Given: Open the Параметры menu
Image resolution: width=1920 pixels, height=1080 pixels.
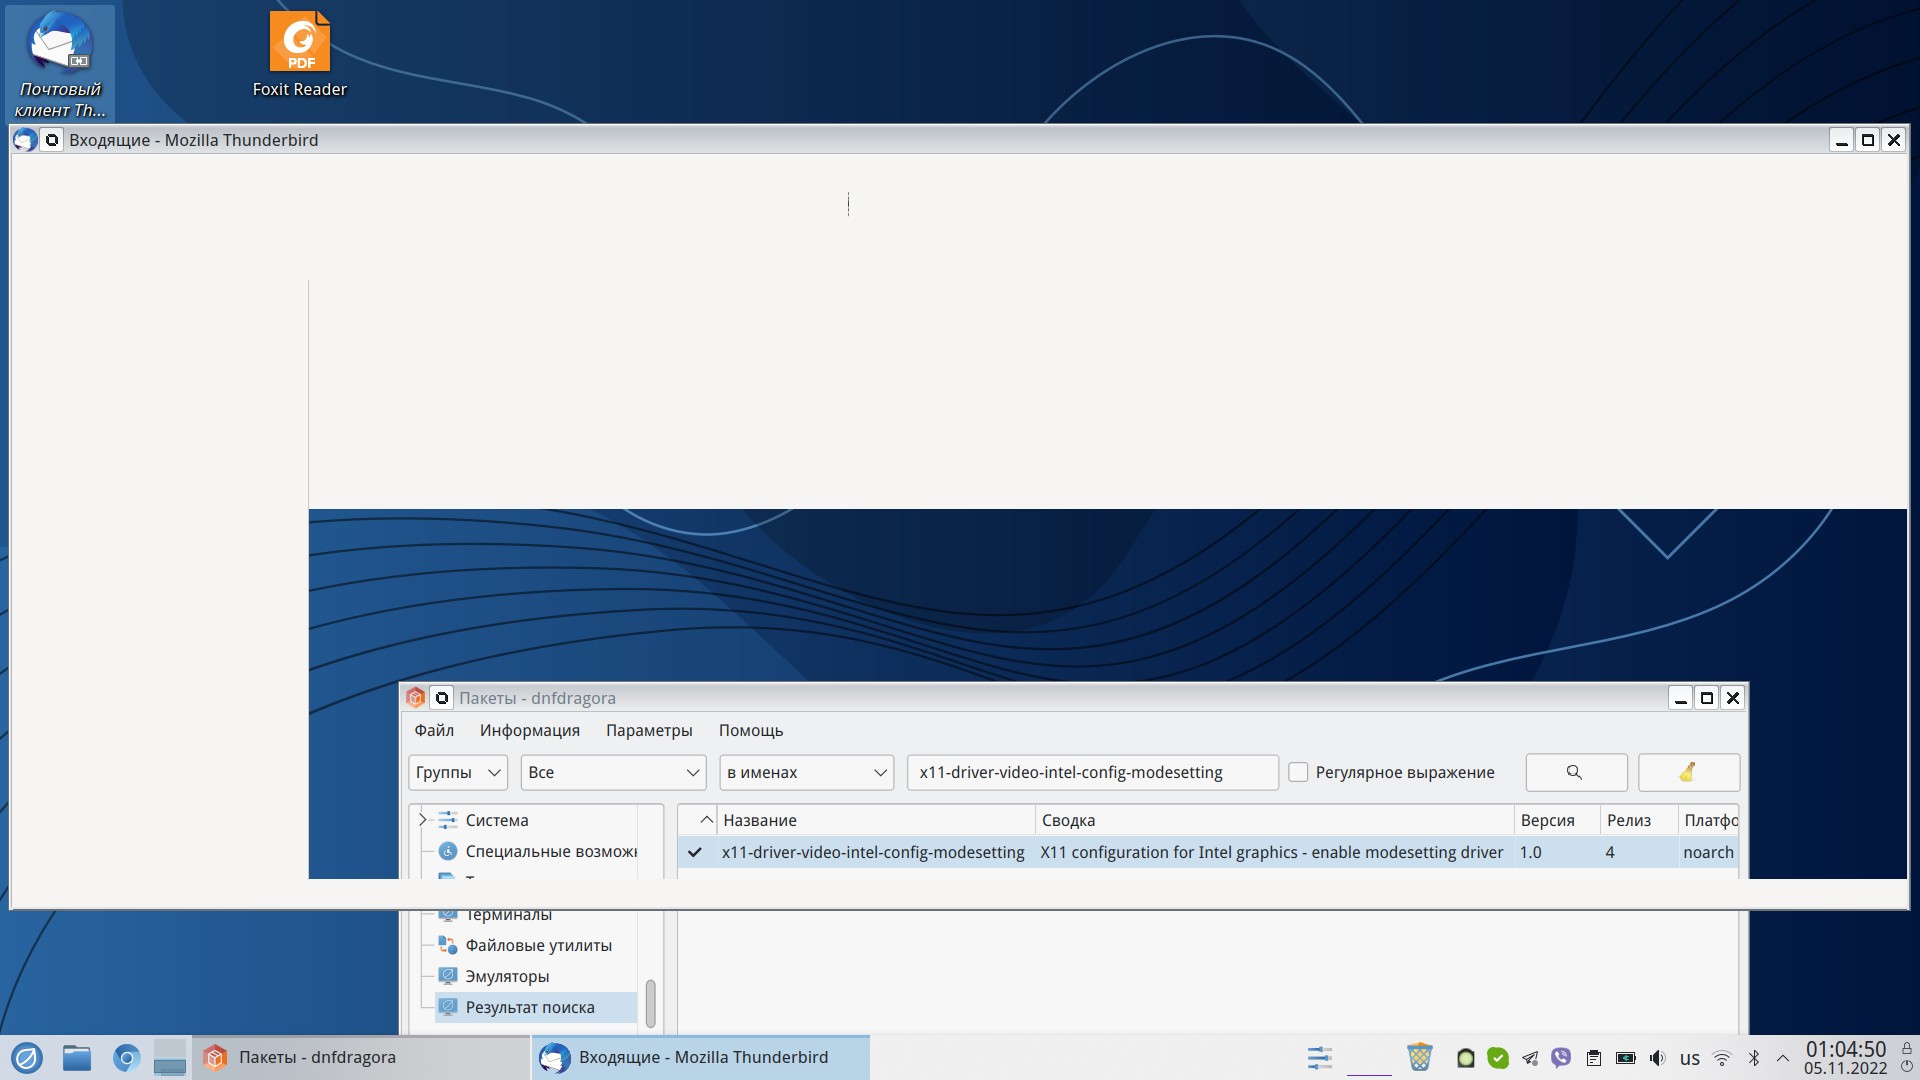Looking at the screenshot, I should pyautogui.click(x=648, y=730).
